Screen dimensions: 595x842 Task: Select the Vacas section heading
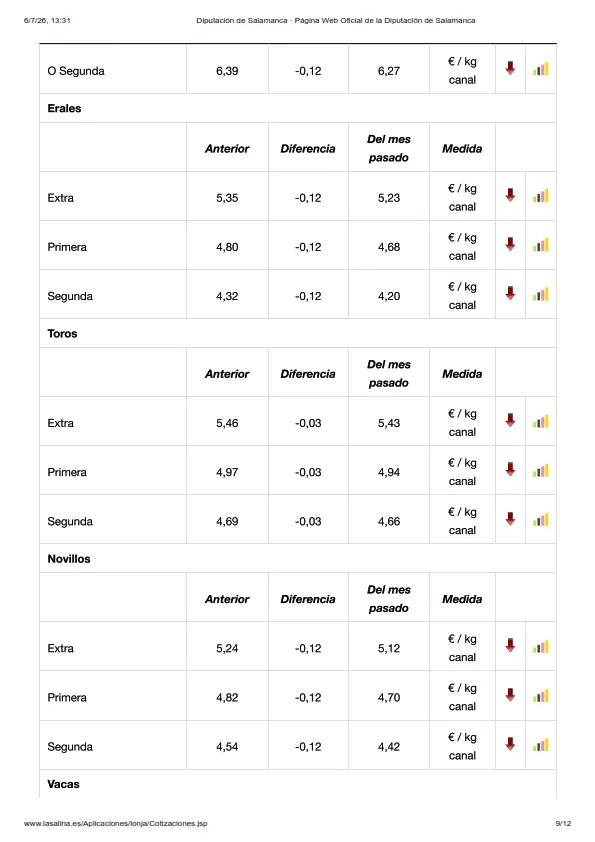pos(63,784)
